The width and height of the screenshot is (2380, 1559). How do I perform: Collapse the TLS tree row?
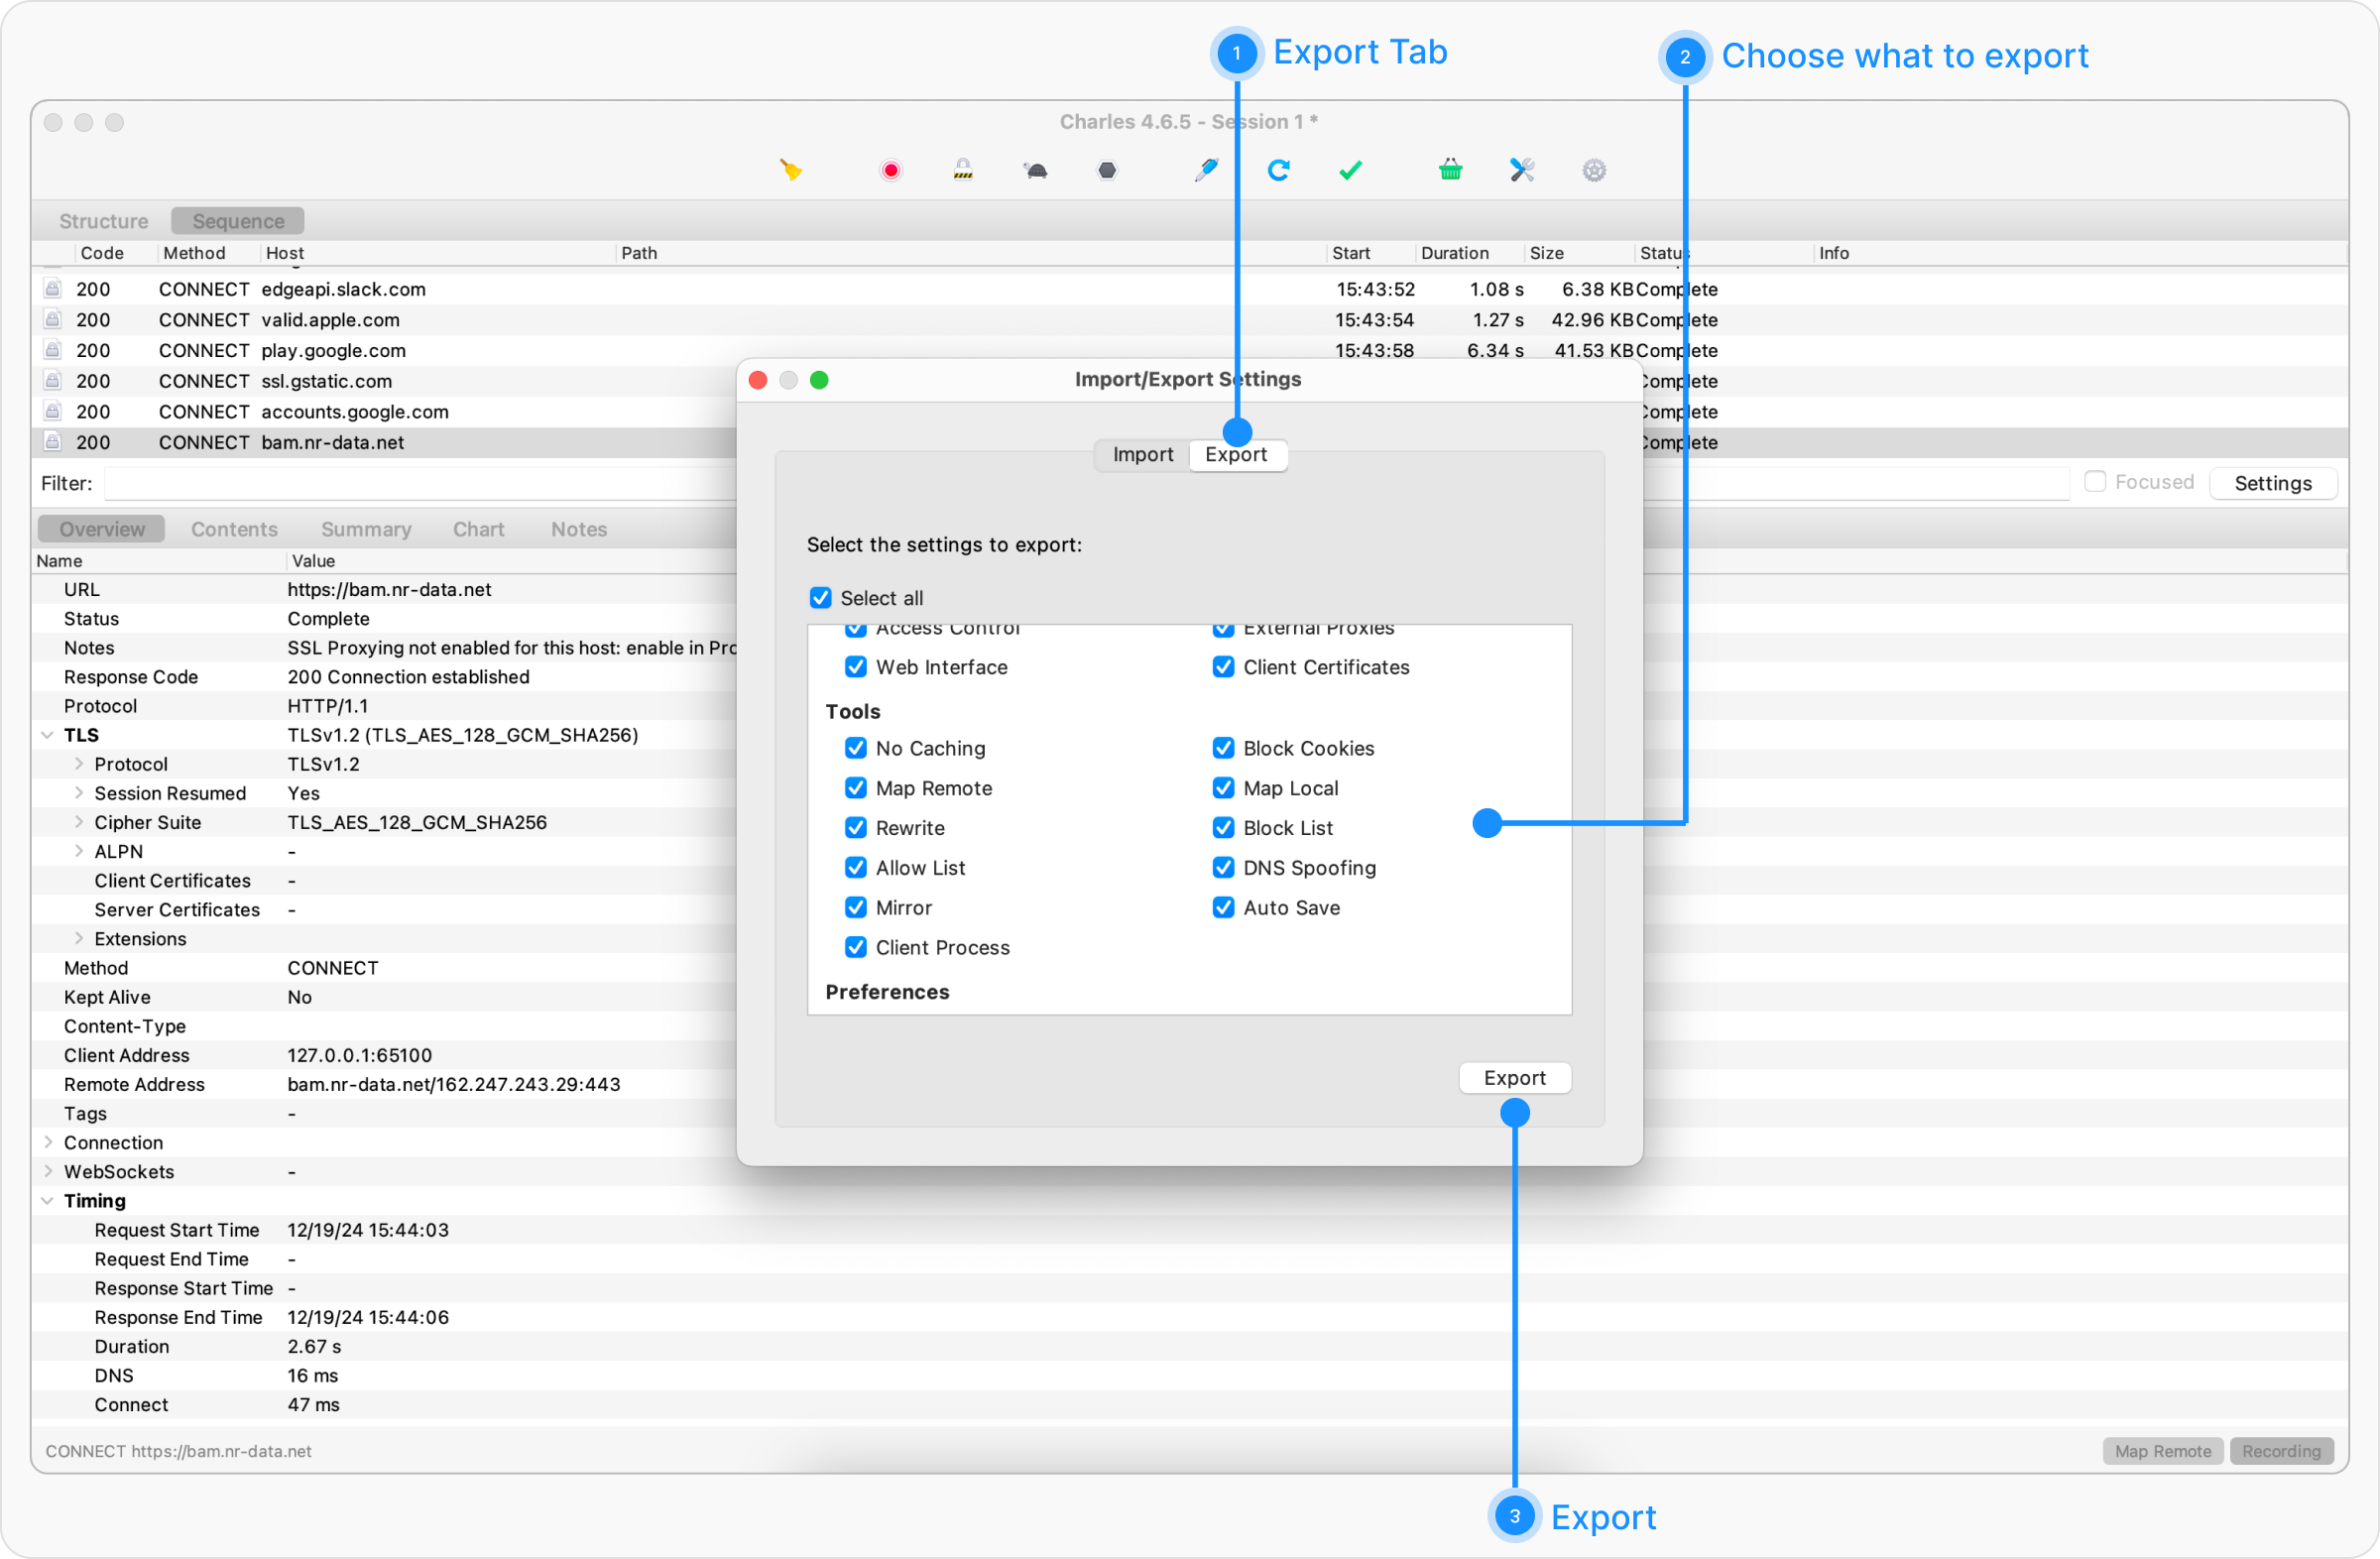coord(47,735)
